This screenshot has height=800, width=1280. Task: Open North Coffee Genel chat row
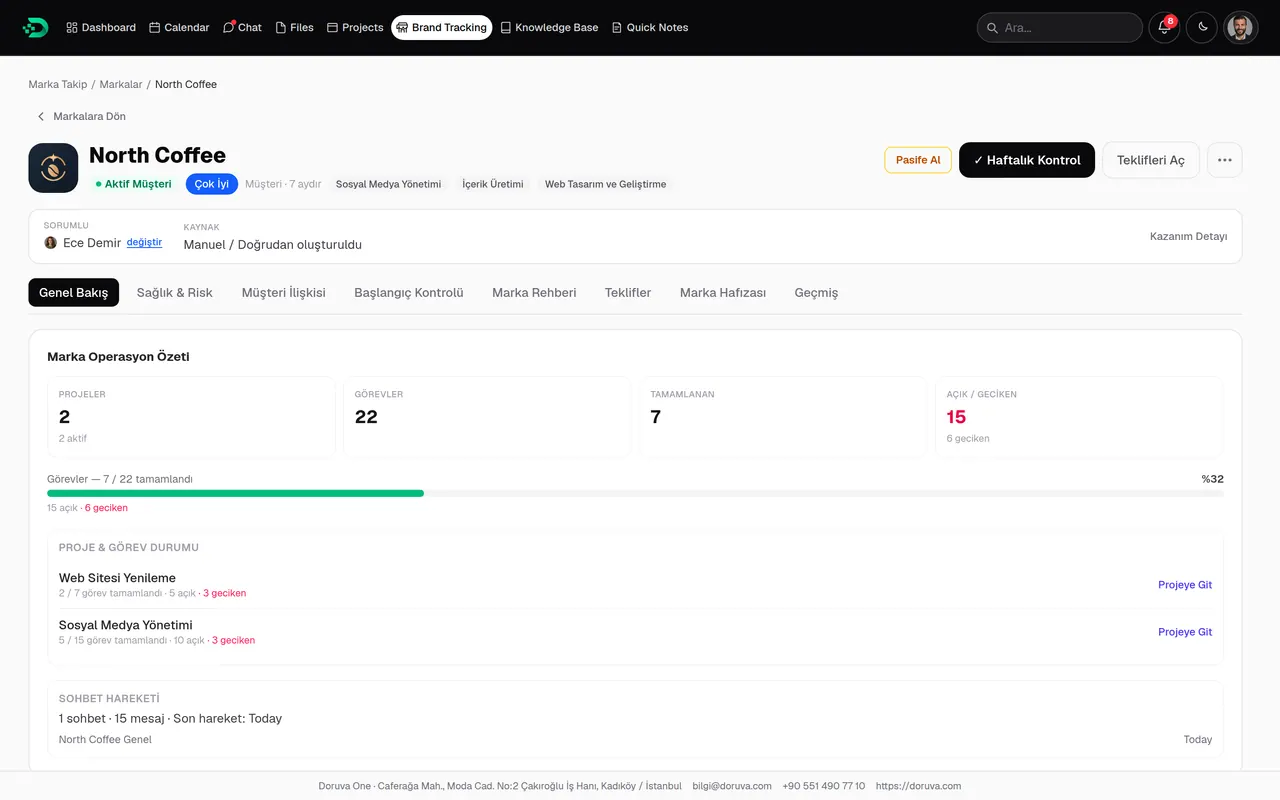635,740
